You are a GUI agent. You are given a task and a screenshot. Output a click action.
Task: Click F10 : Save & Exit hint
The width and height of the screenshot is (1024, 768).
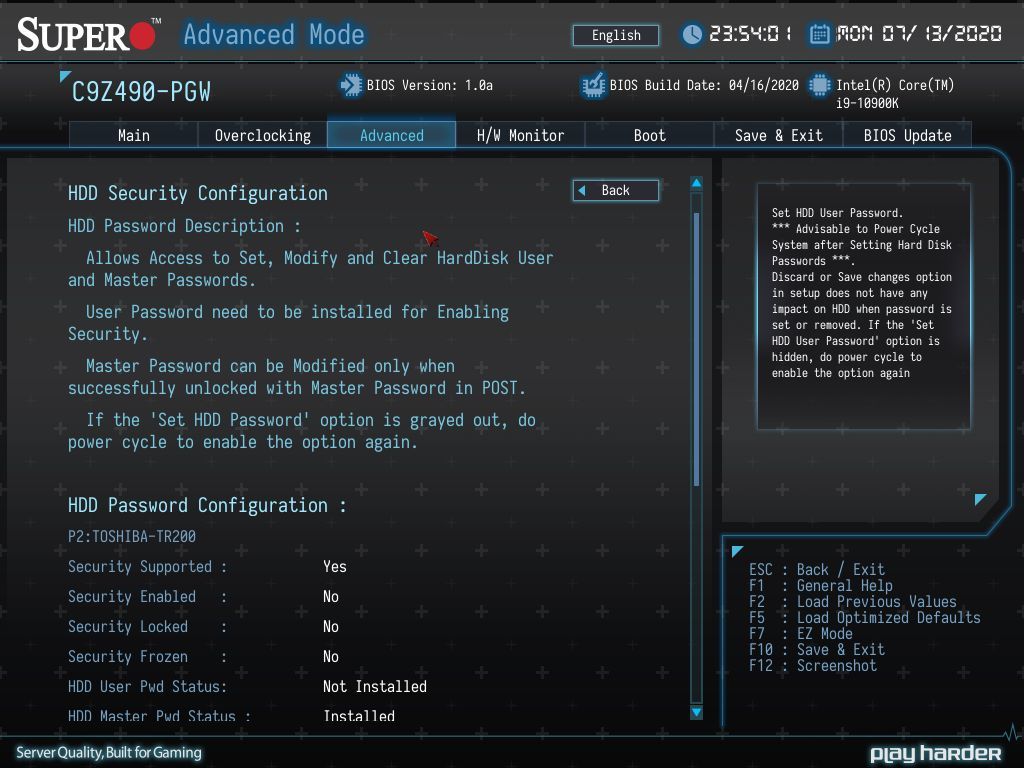click(x=816, y=650)
